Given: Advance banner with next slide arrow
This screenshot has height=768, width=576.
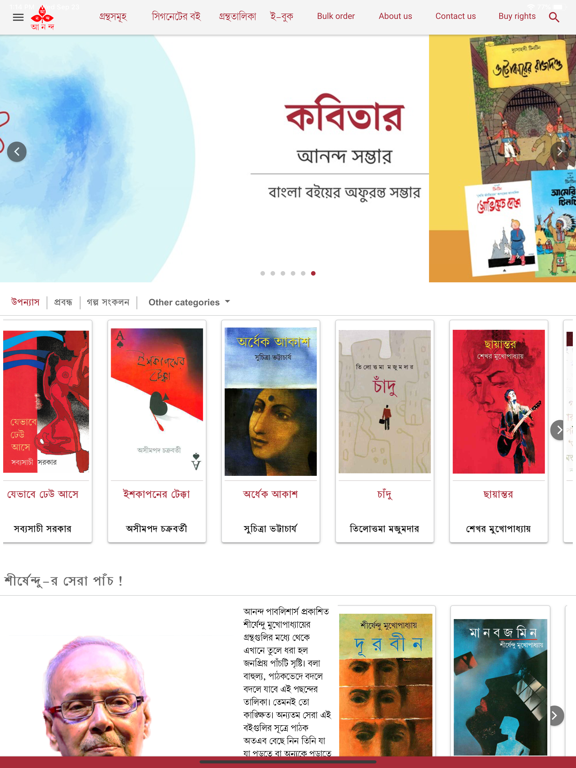Looking at the screenshot, I should click(560, 151).
